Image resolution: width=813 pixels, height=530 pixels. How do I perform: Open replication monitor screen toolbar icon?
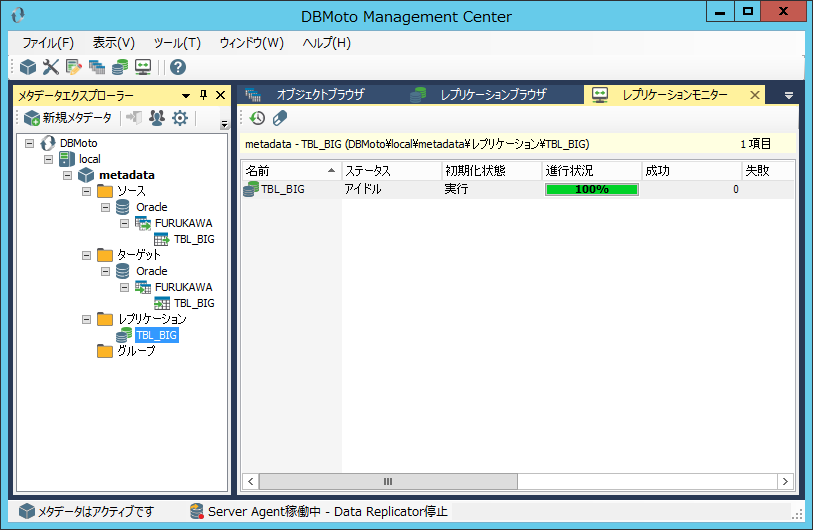(x=143, y=67)
